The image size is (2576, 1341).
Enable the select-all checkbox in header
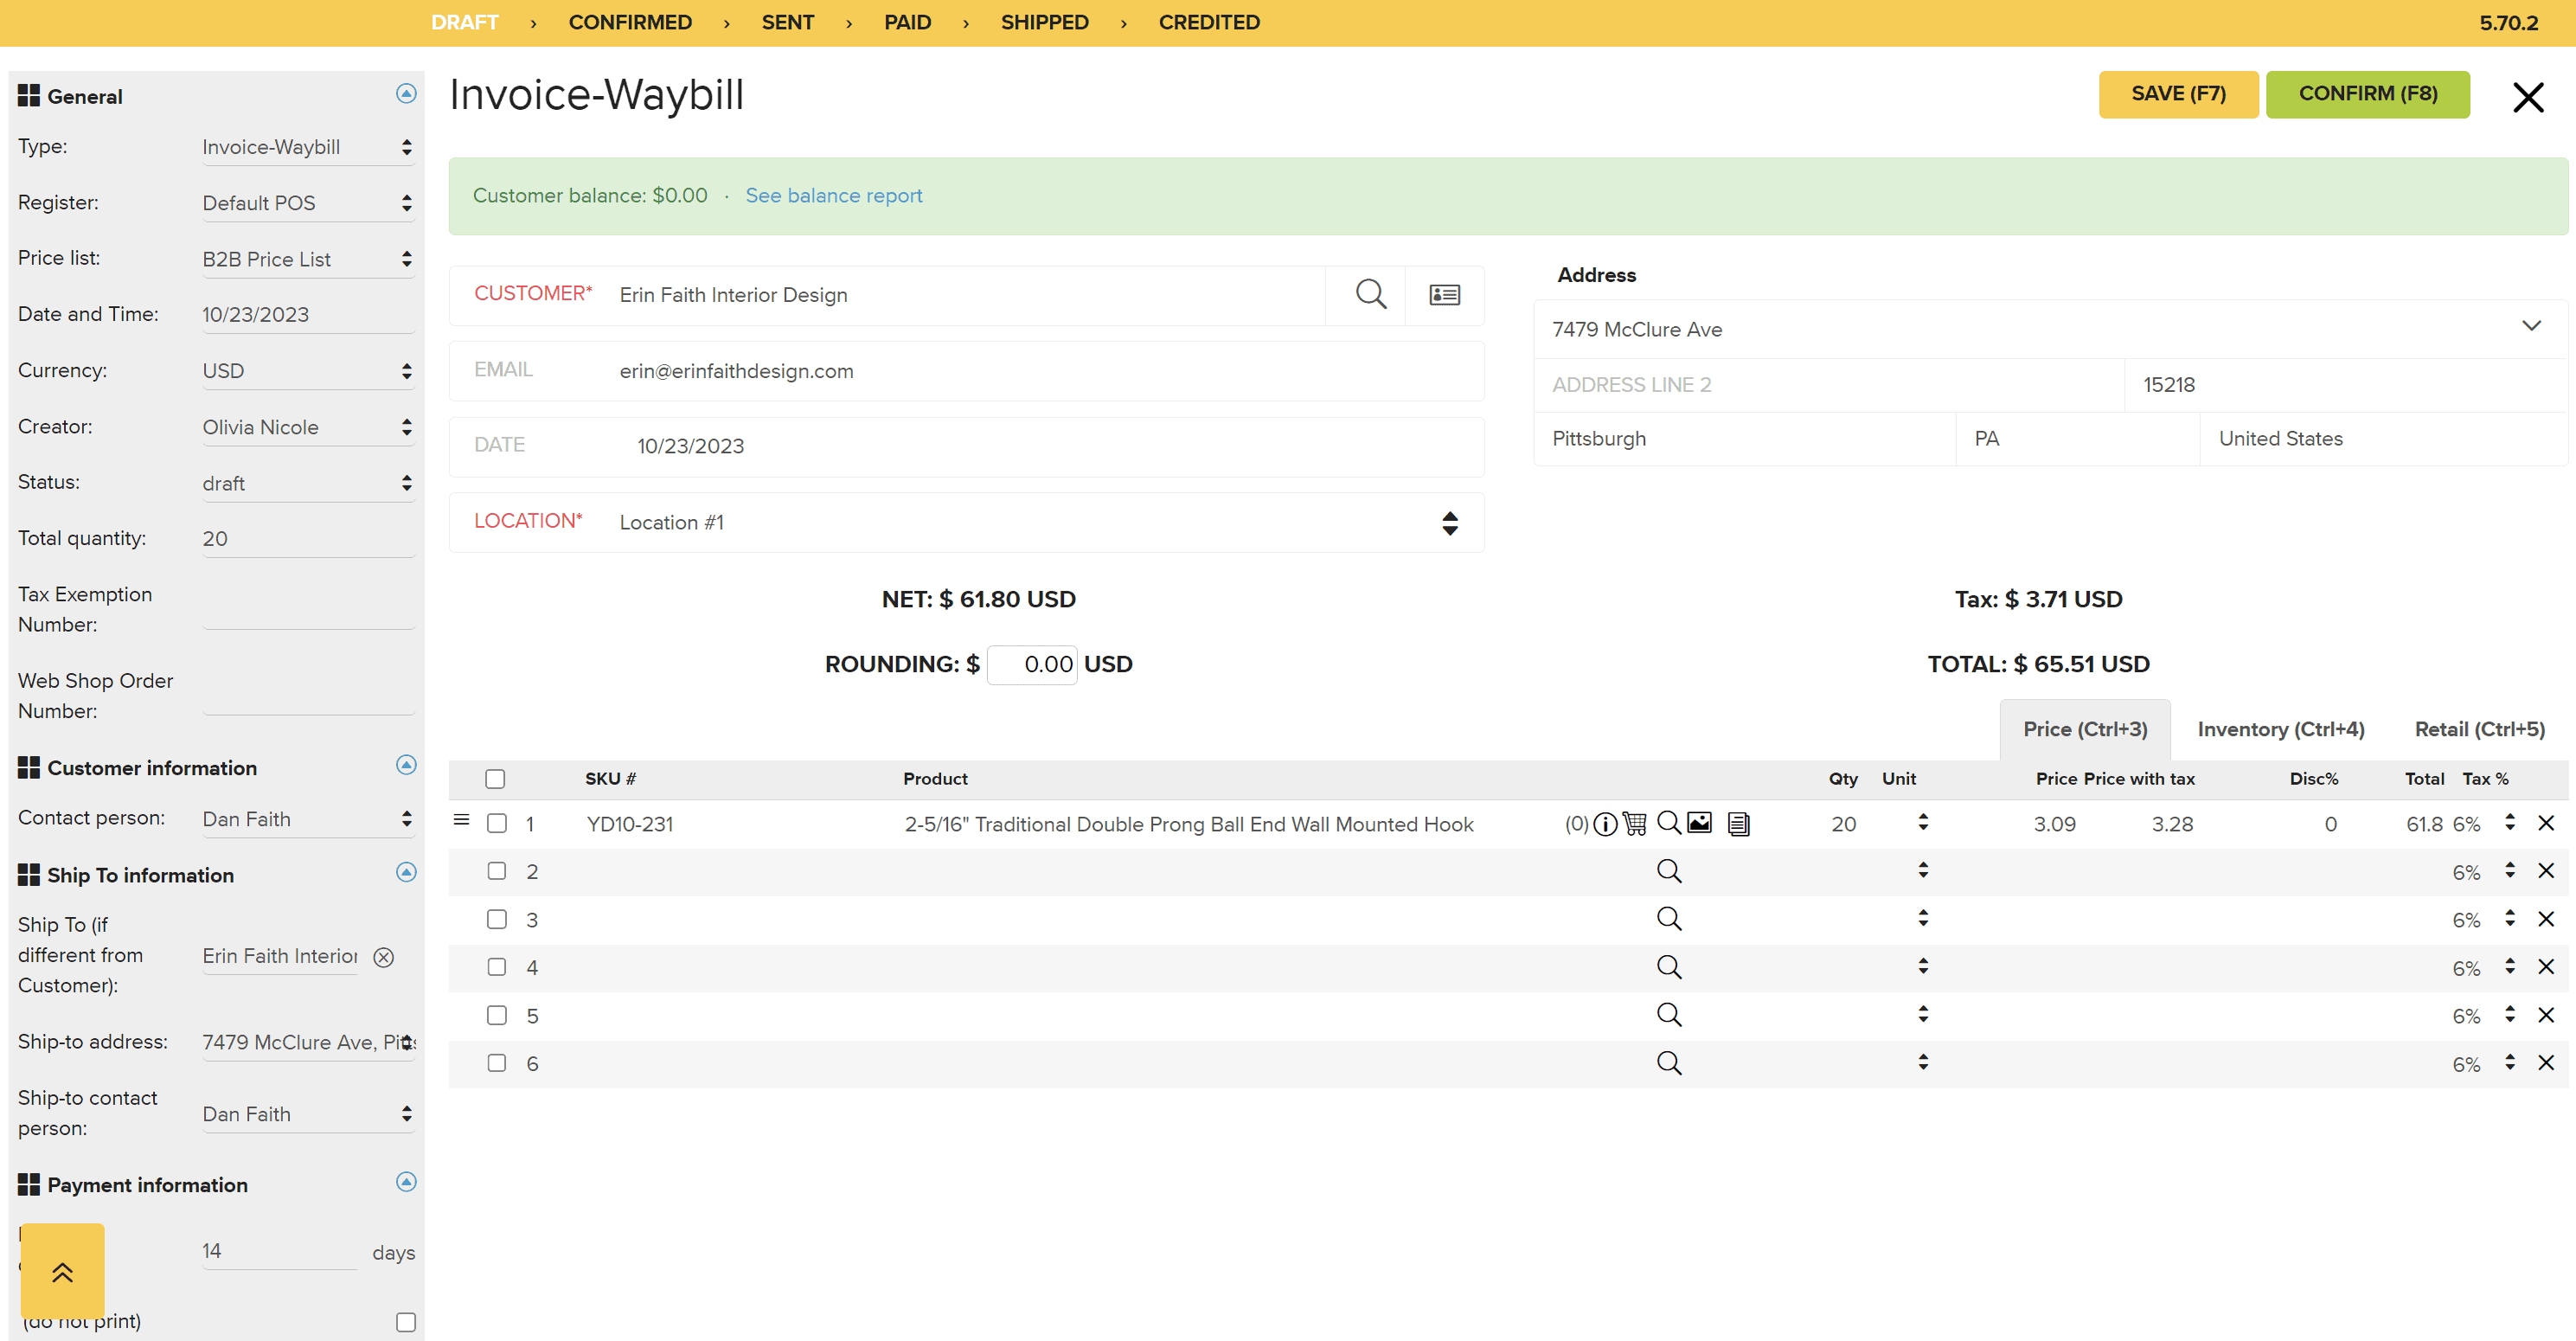tap(496, 779)
